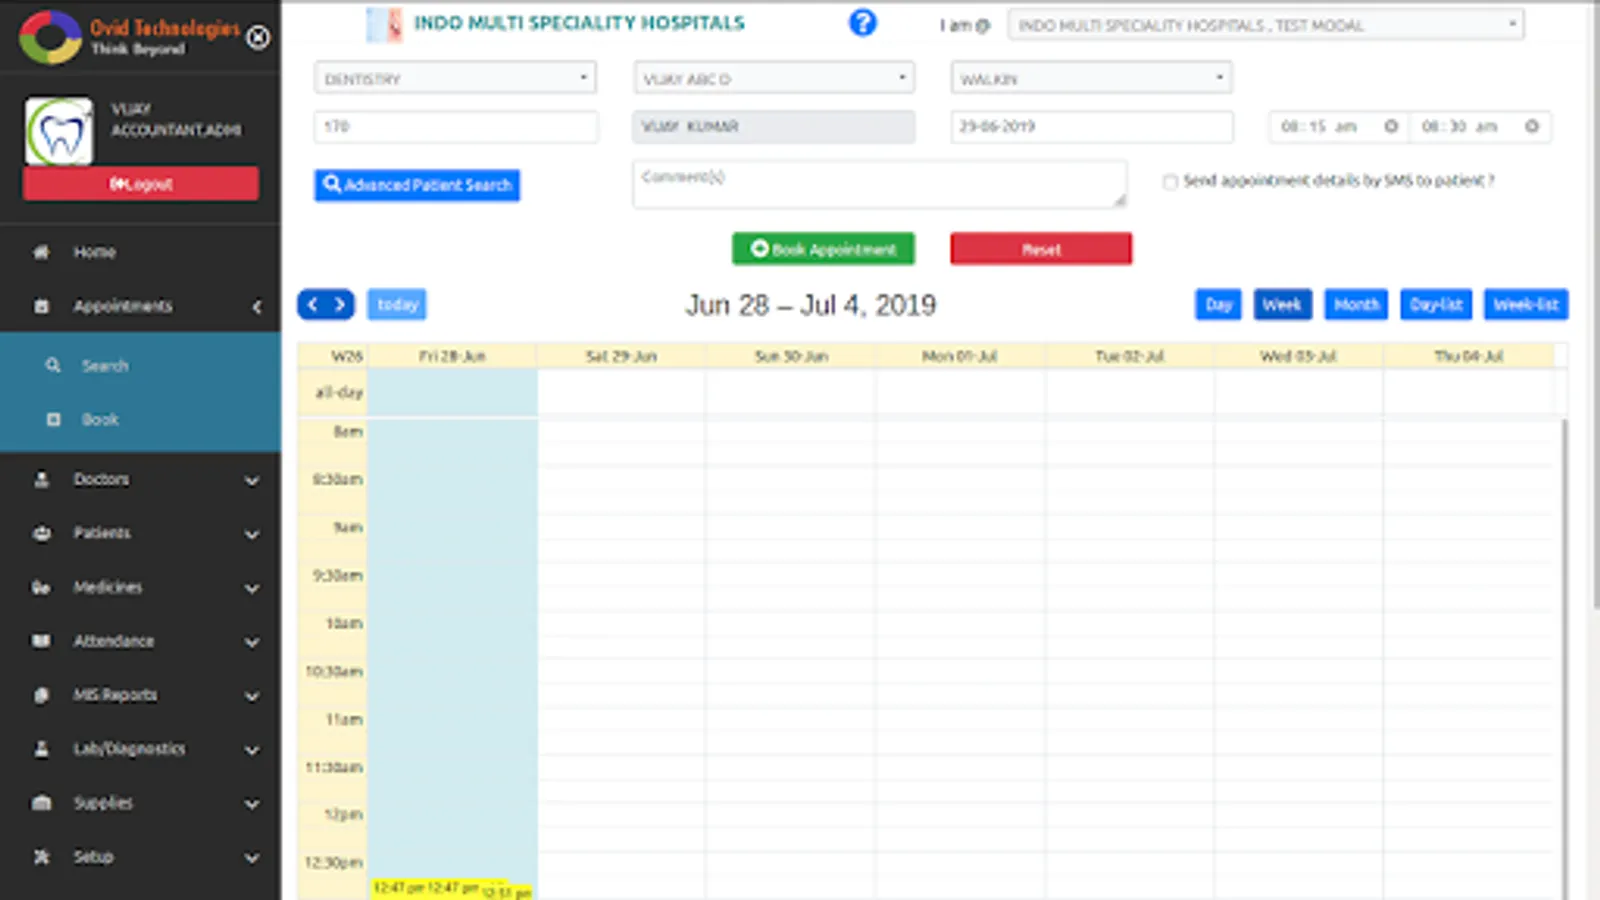The width and height of the screenshot is (1600, 900).
Task: Click the appointment date field
Action: [1092, 127]
